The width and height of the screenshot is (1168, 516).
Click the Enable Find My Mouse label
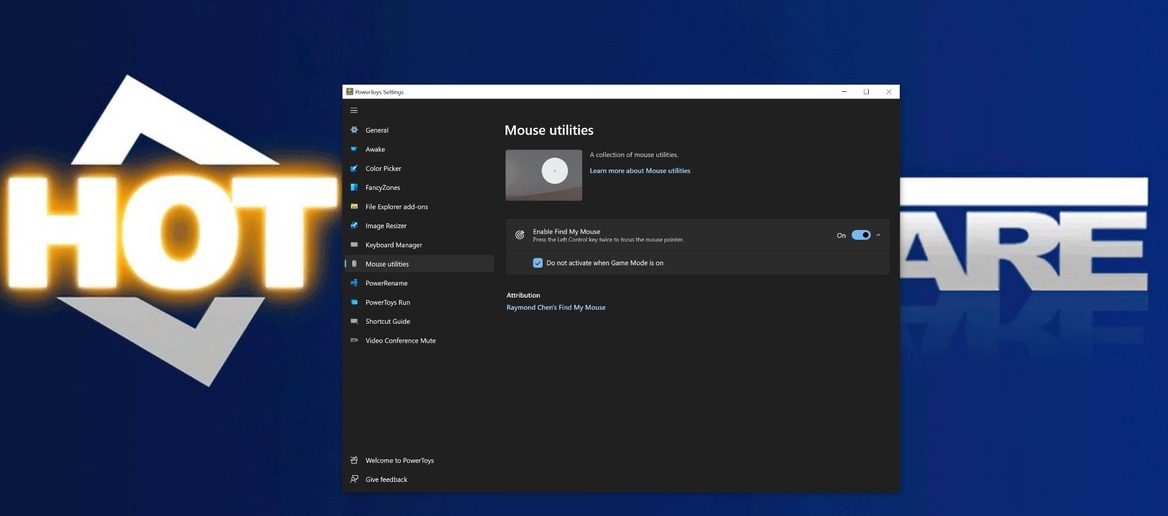[x=566, y=232]
